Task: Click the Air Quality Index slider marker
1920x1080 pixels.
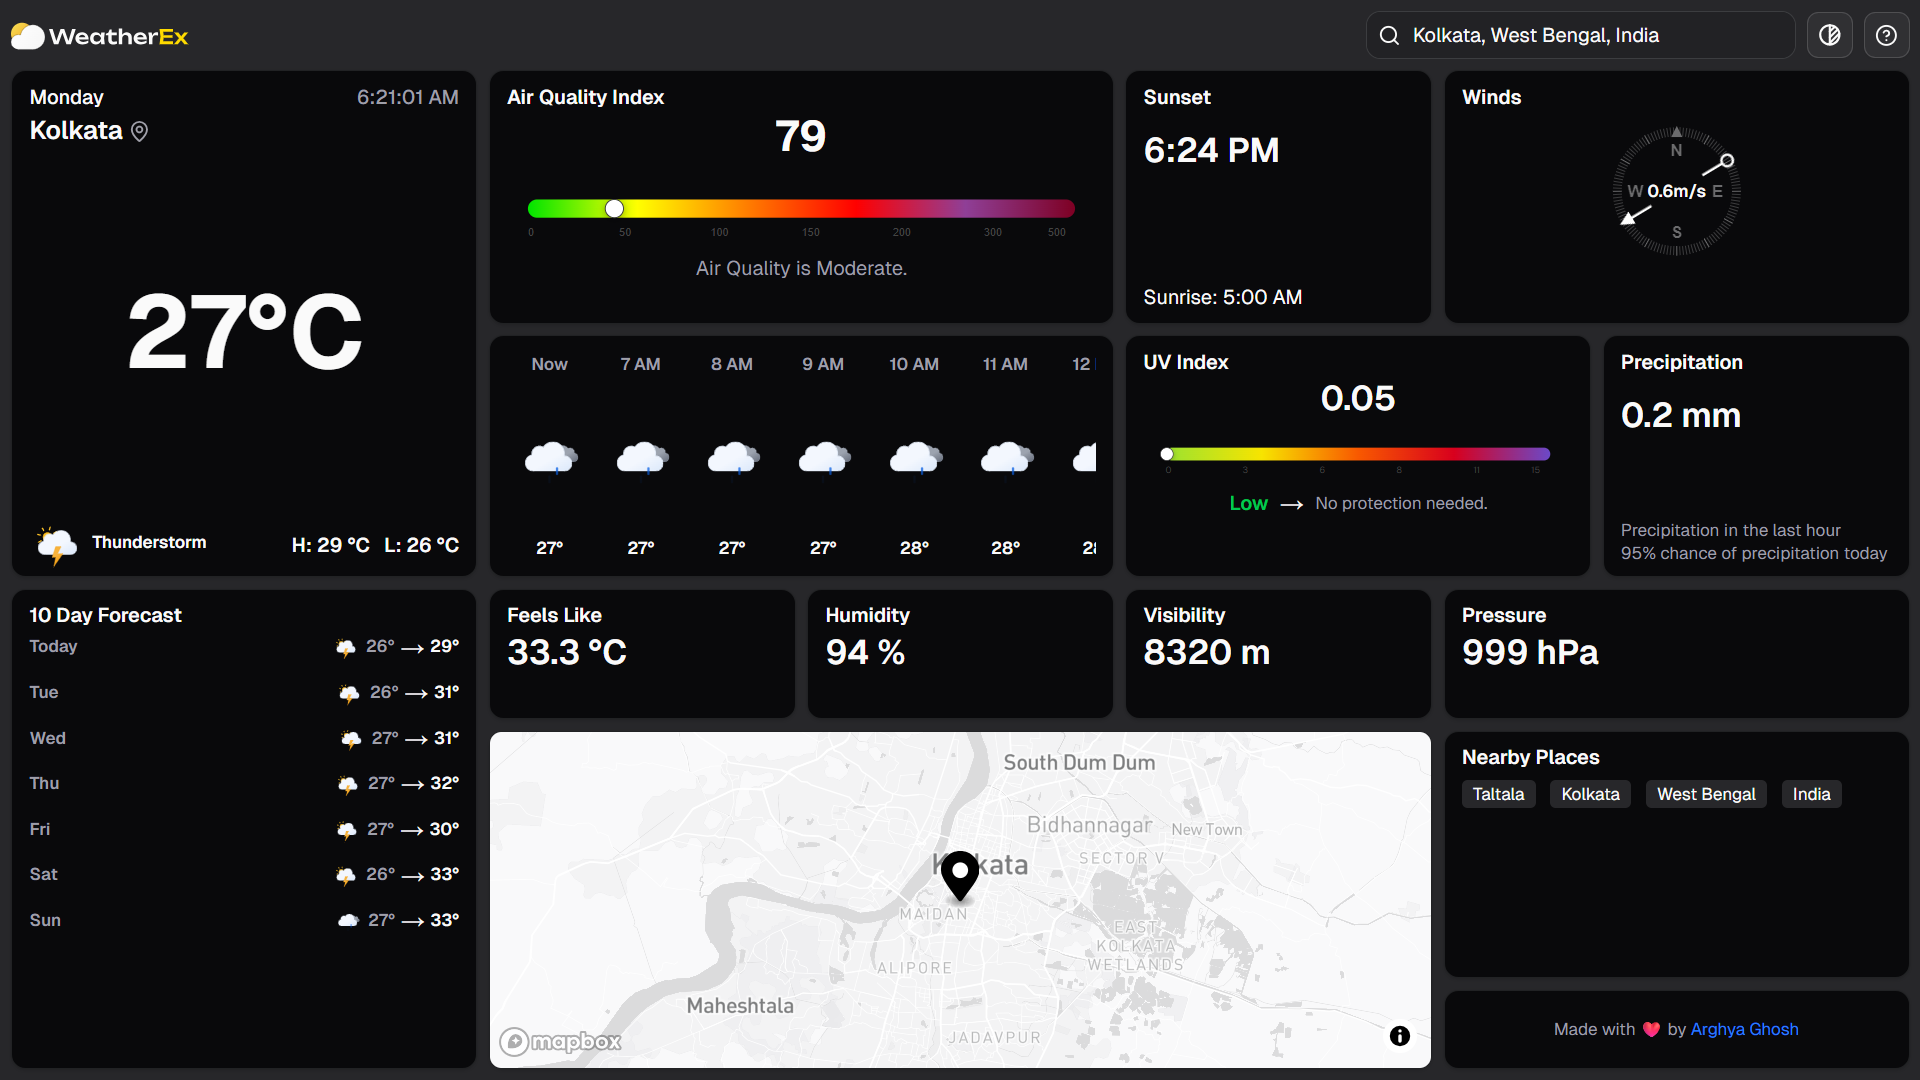Action: pyautogui.click(x=614, y=208)
